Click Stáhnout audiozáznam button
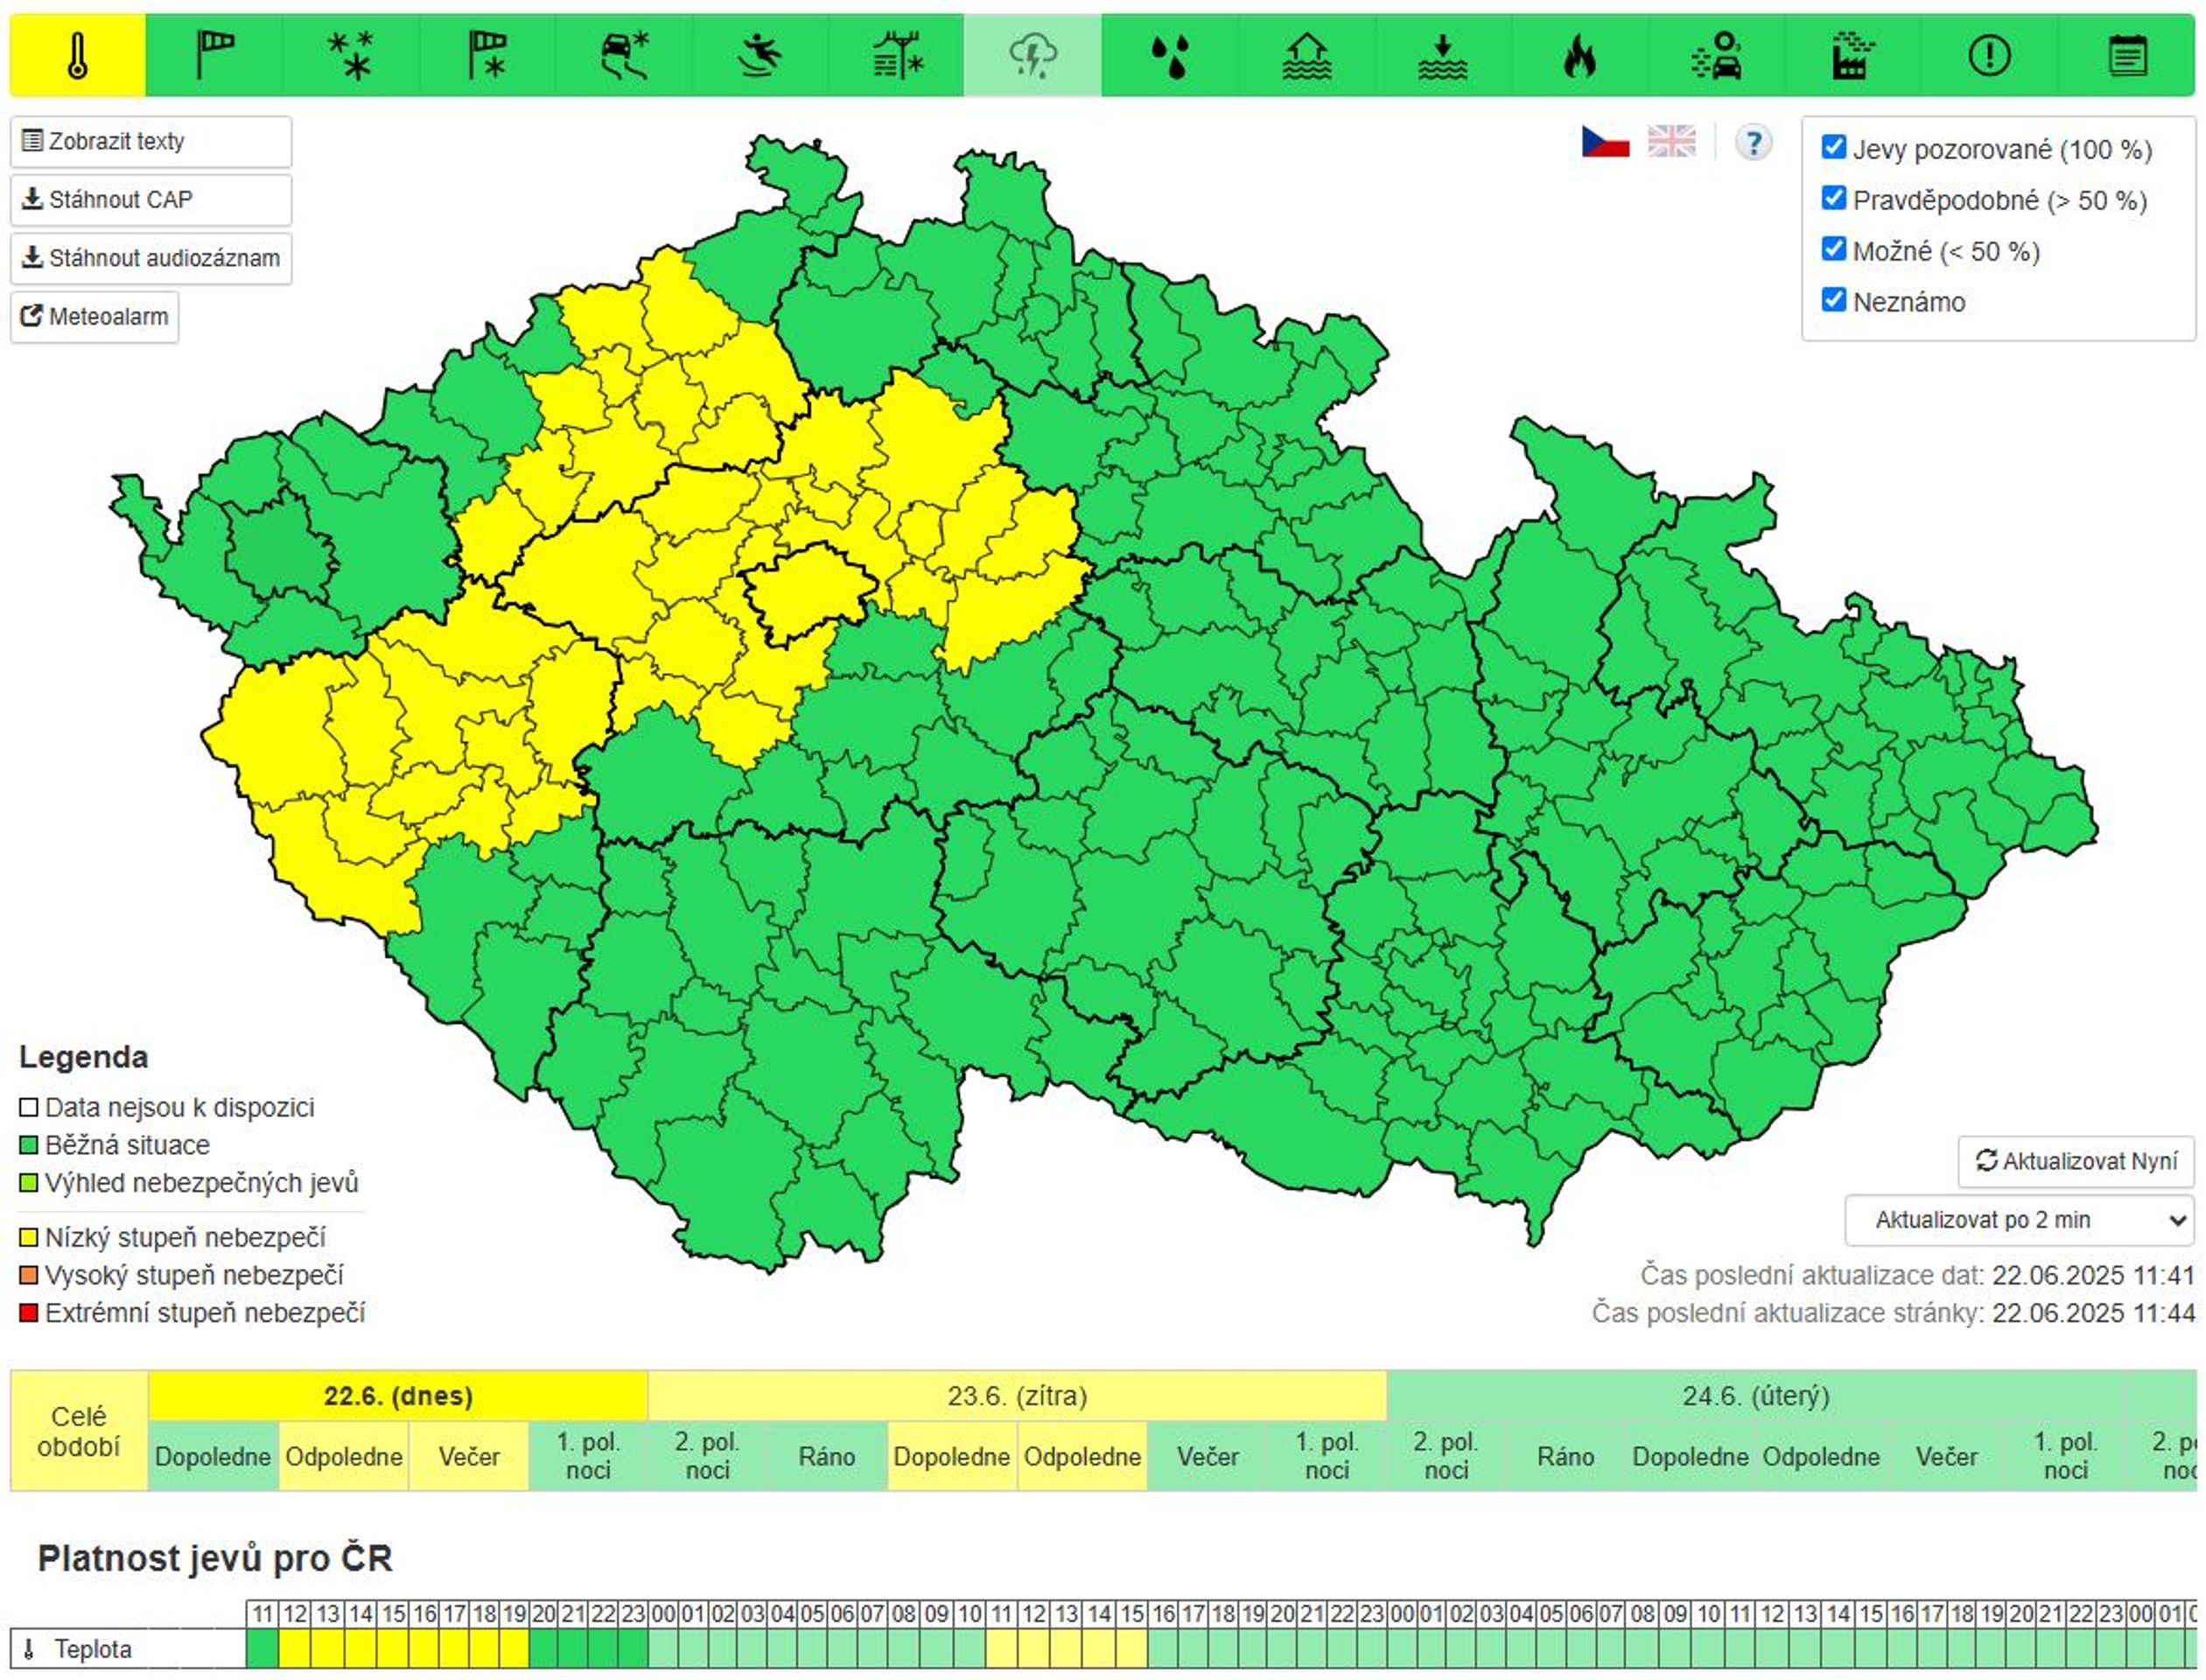 (151, 258)
